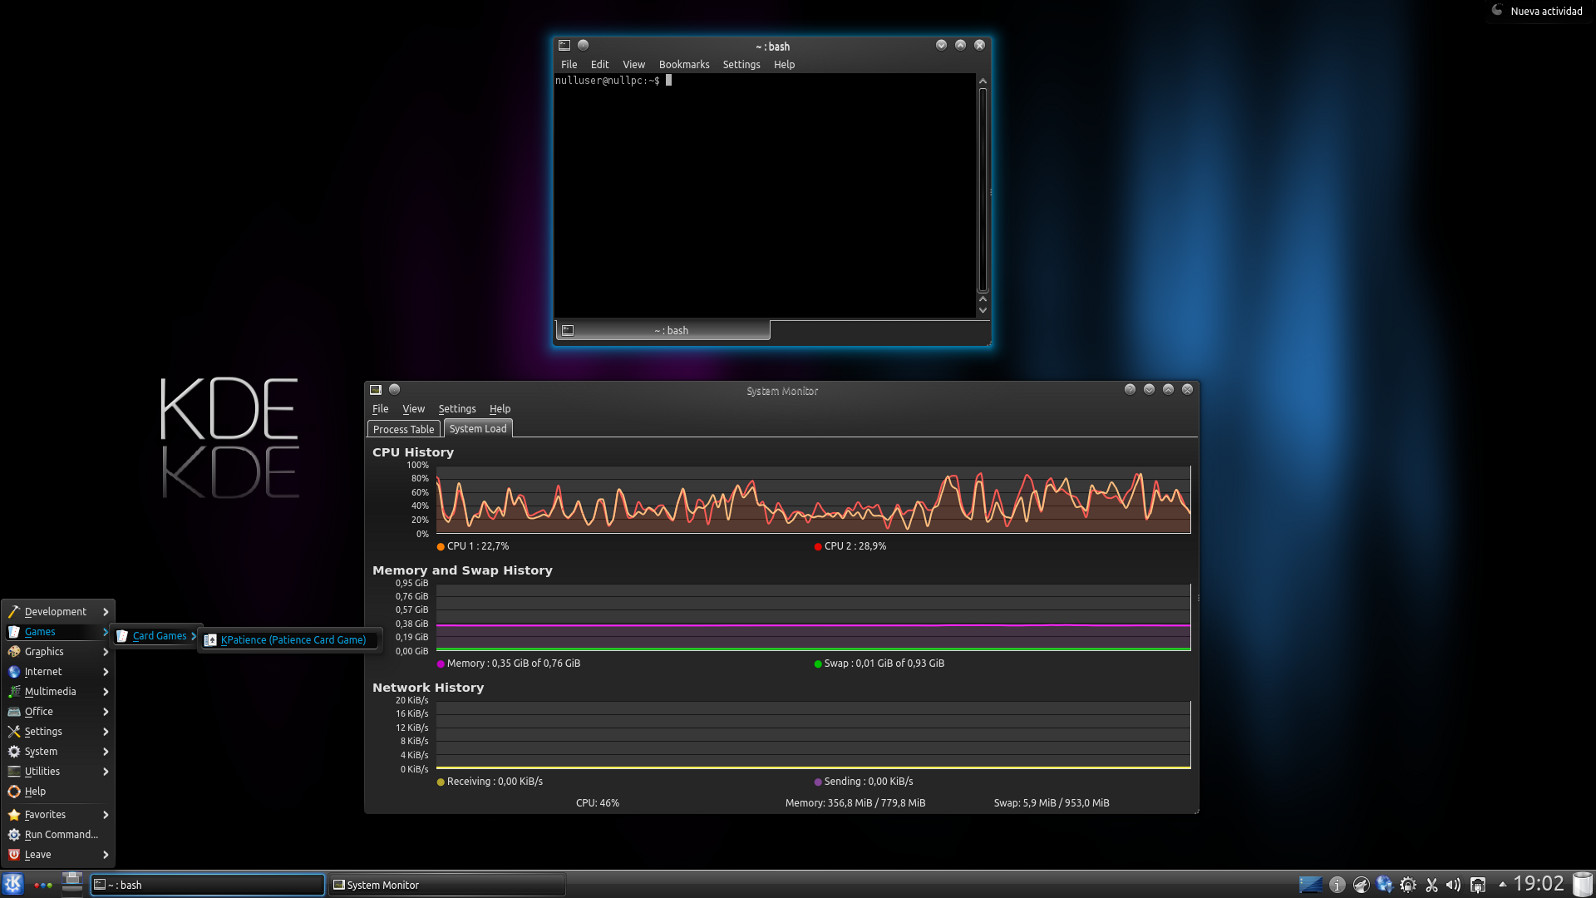Click 'CPU 2 : 28,9%' legend label
1596x898 pixels.
point(855,546)
